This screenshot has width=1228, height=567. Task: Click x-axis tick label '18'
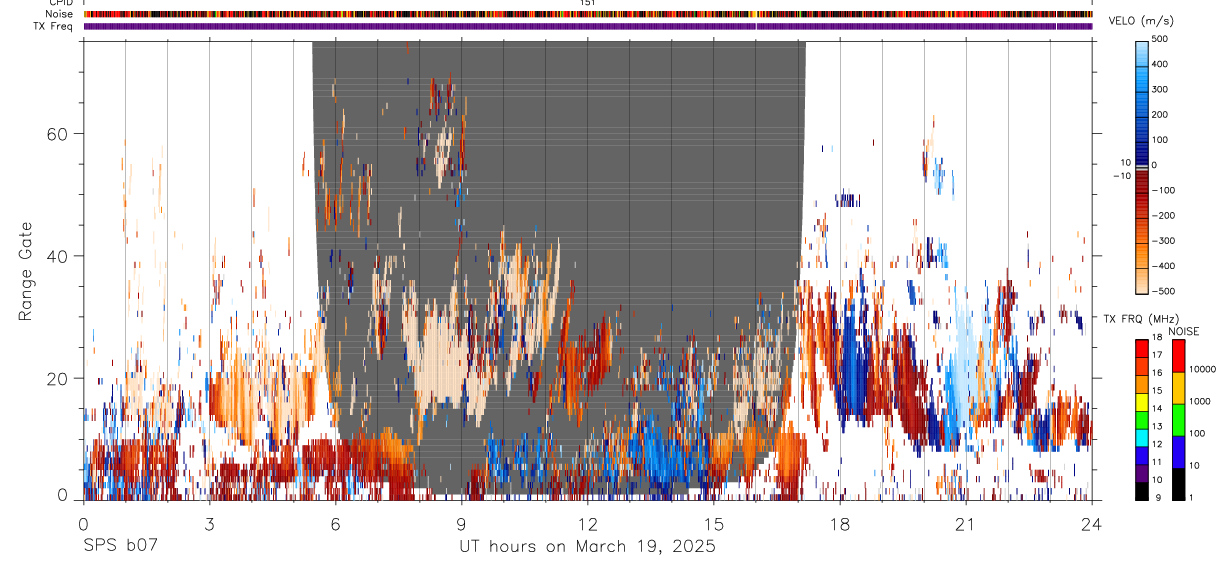click(840, 524)
